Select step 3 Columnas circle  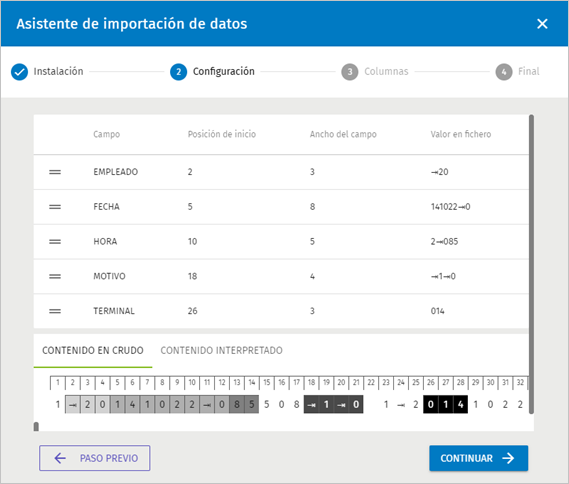coord(349,72)
